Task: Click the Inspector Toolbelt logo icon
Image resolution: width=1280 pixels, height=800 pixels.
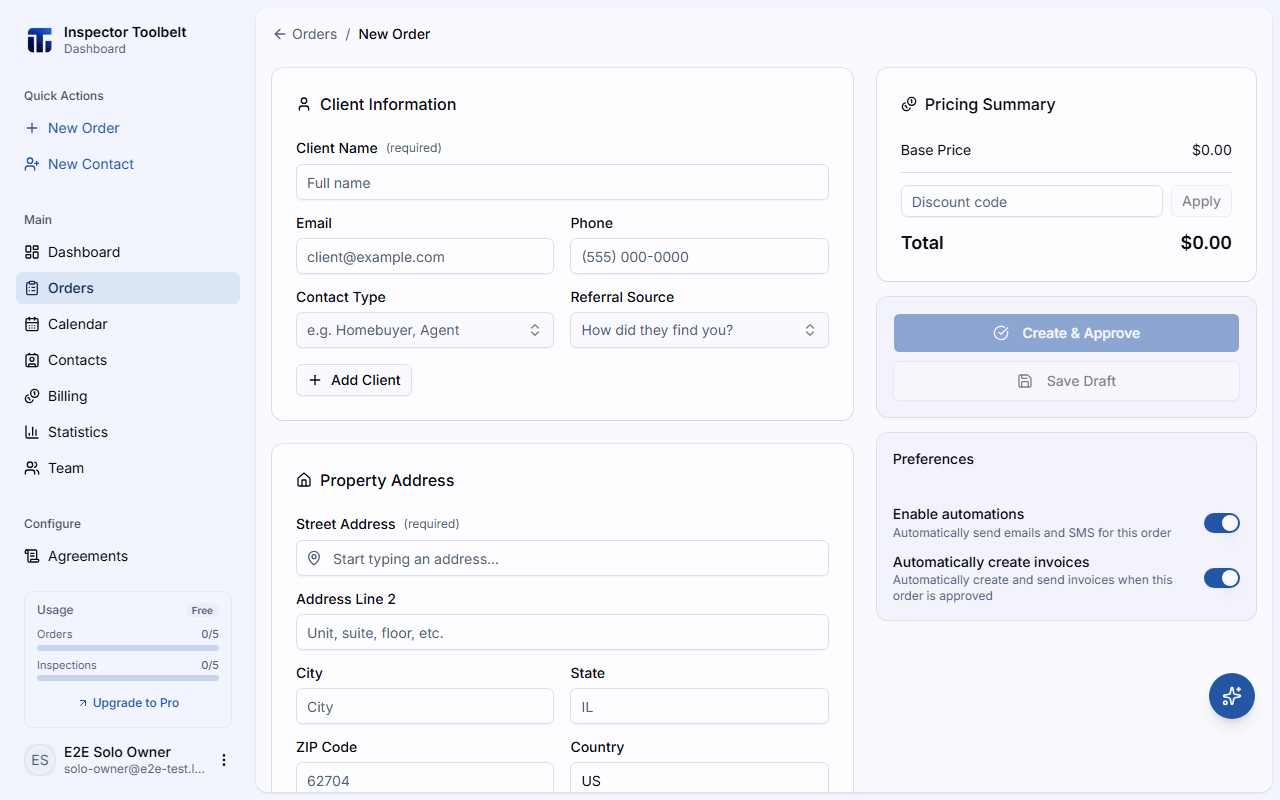Action: tap(39, 40)
